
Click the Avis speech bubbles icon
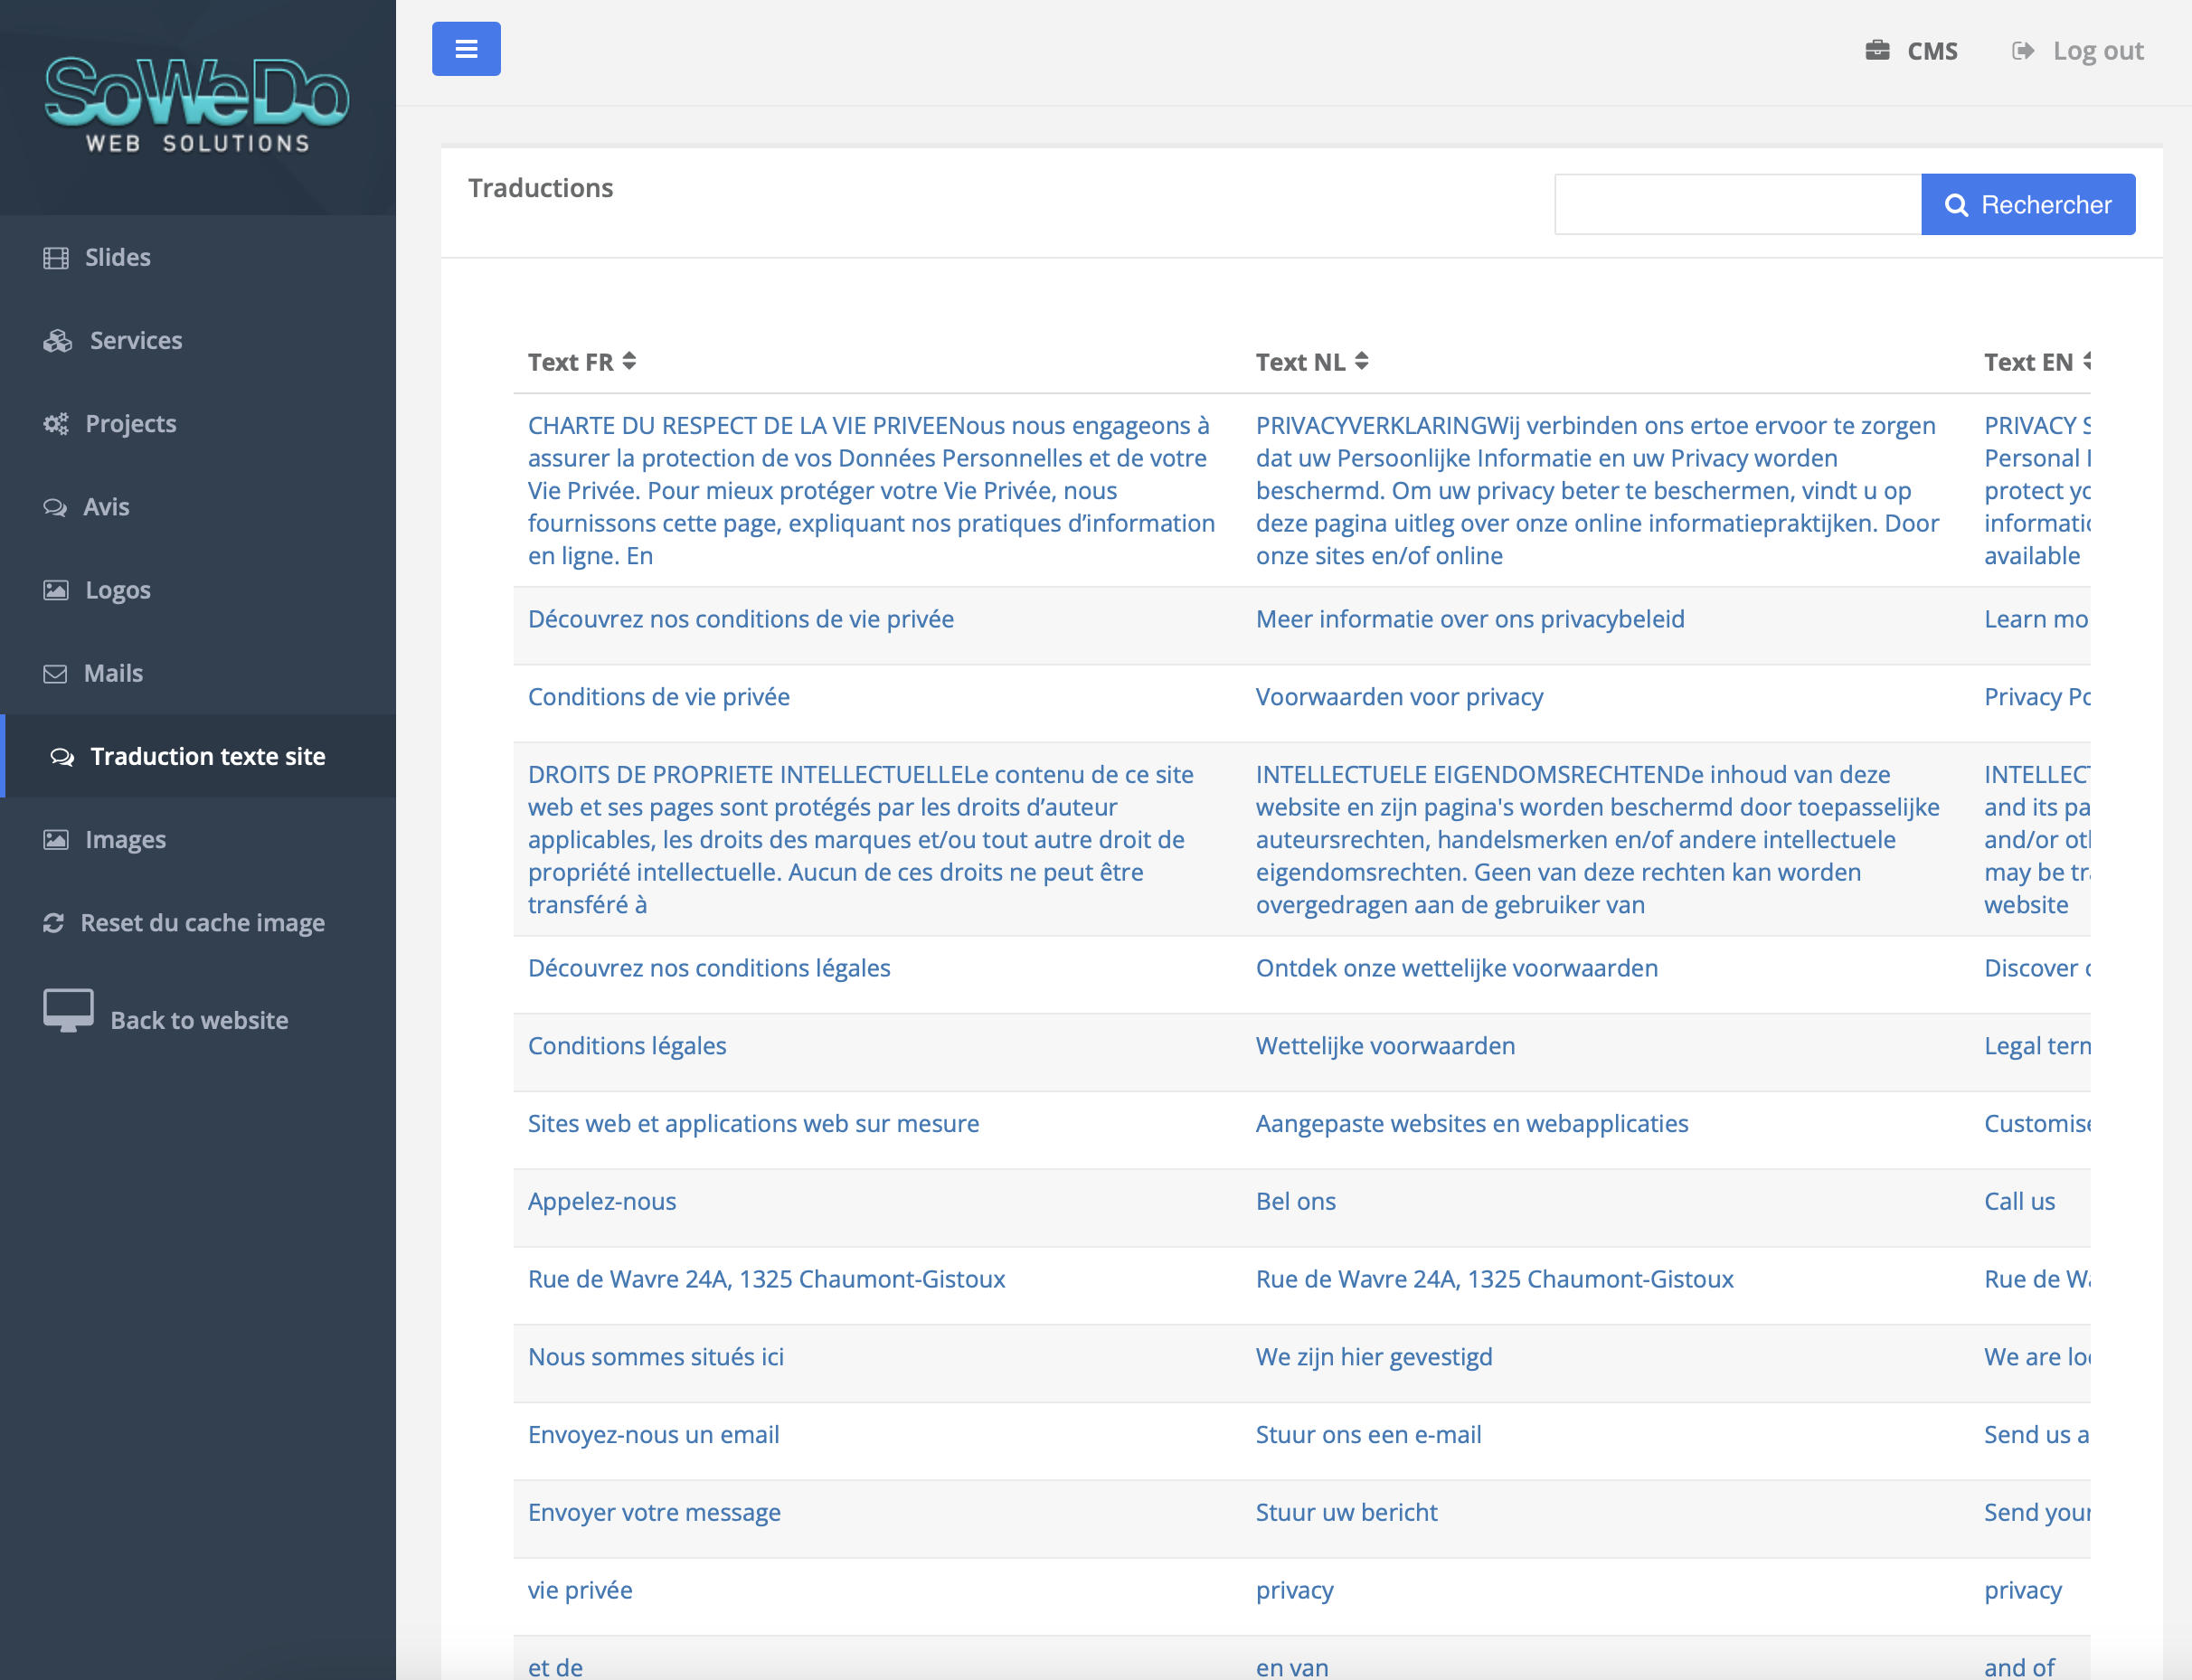tap(55, 507)
